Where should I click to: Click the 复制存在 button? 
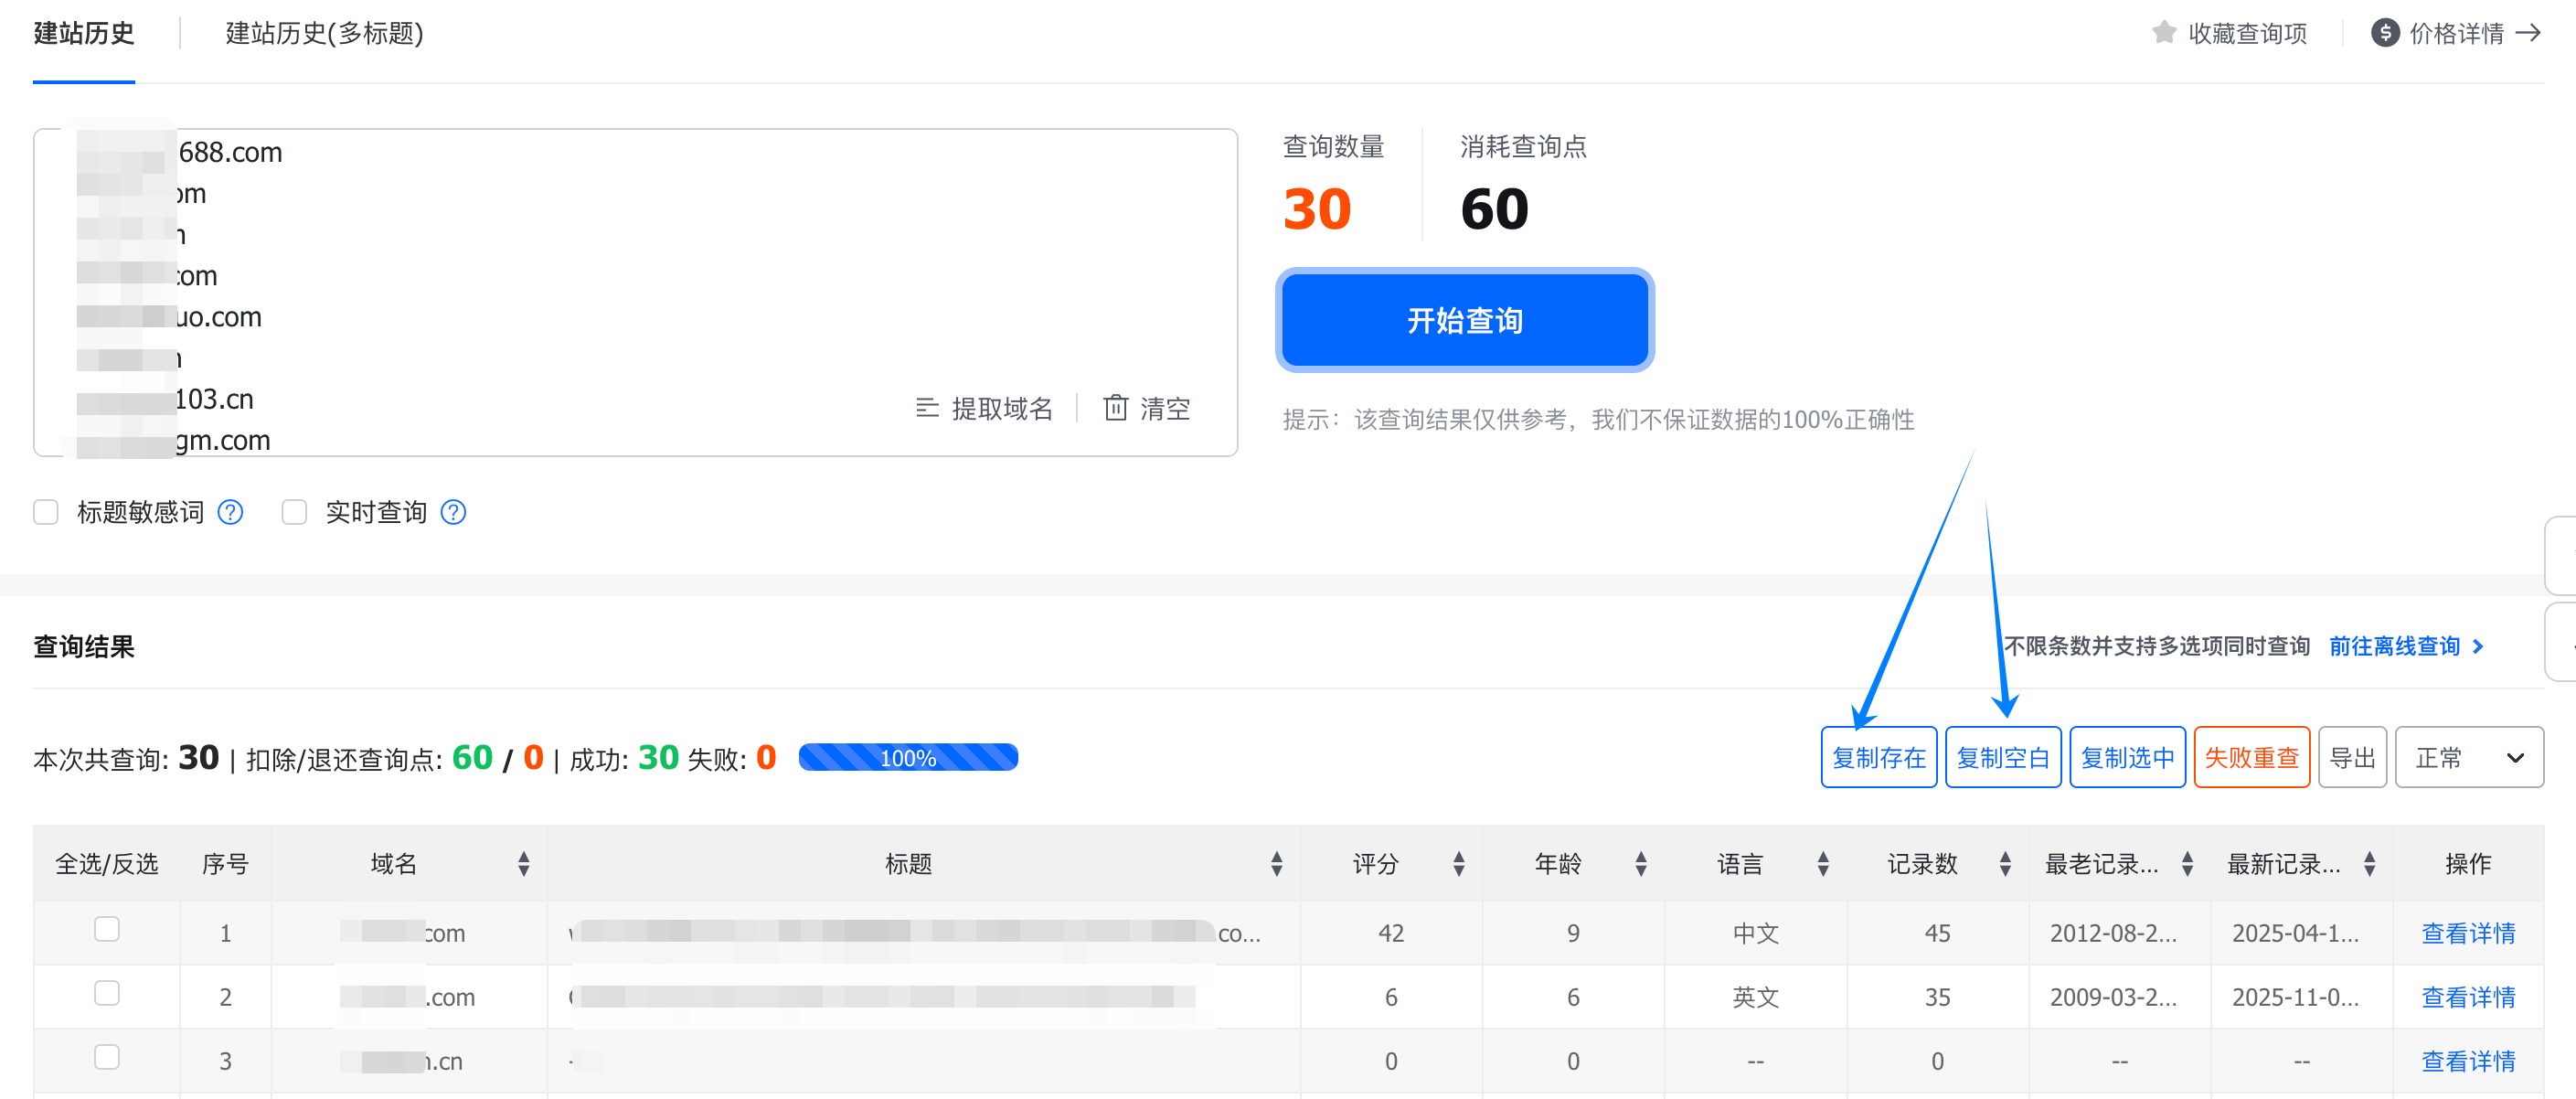point(1878,757)
